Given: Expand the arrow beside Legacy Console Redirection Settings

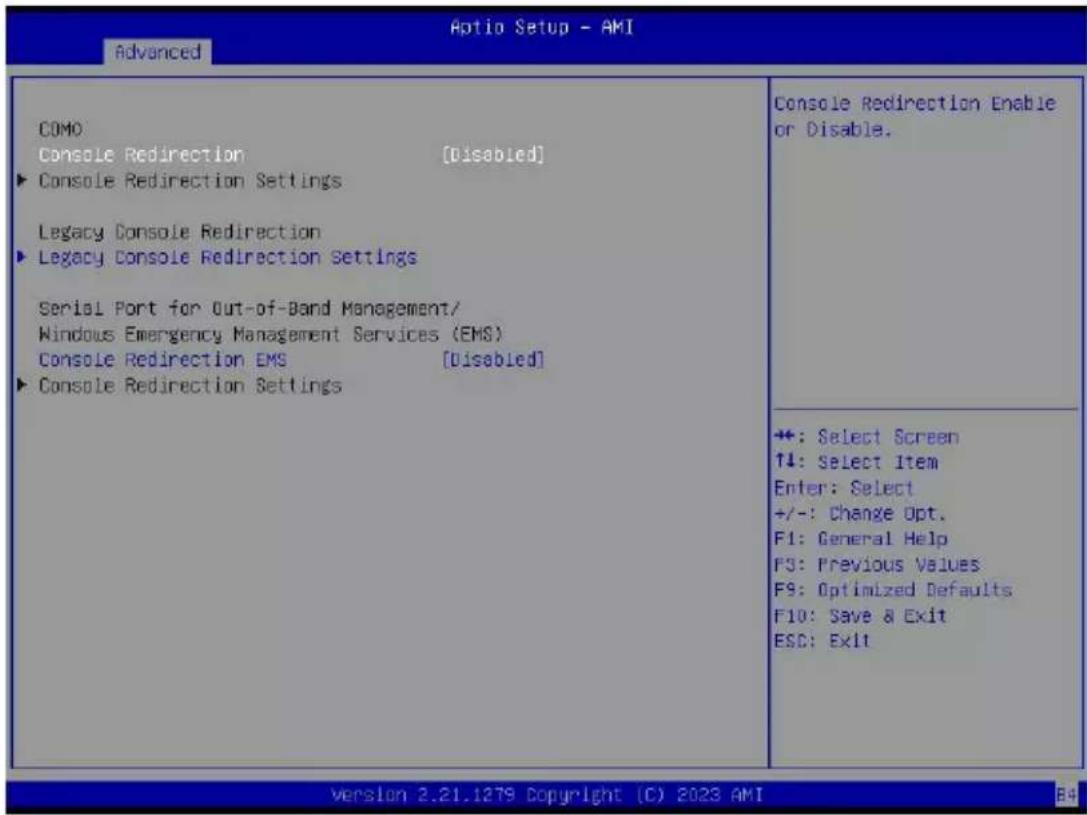Looking at the screenshot, I should pos(23,258).
